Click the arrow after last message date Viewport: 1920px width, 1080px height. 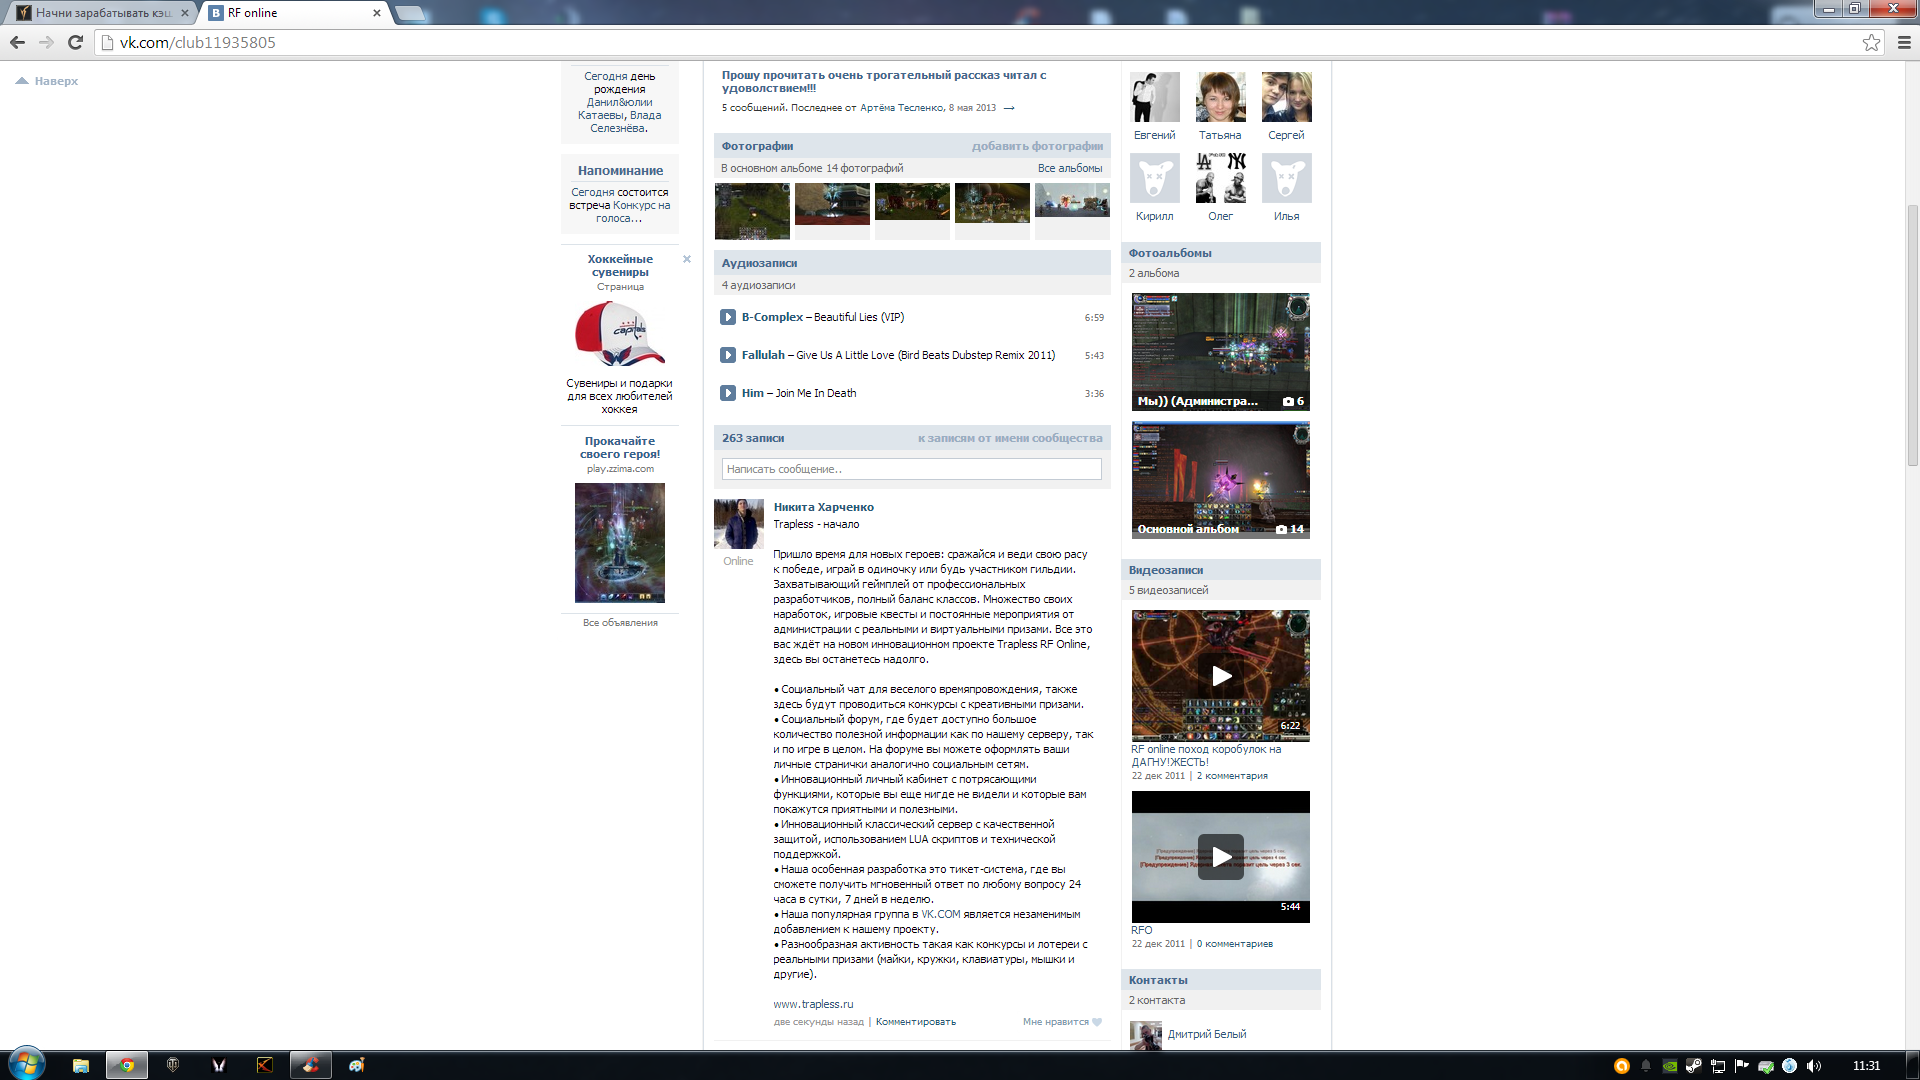click(1009, 108)
